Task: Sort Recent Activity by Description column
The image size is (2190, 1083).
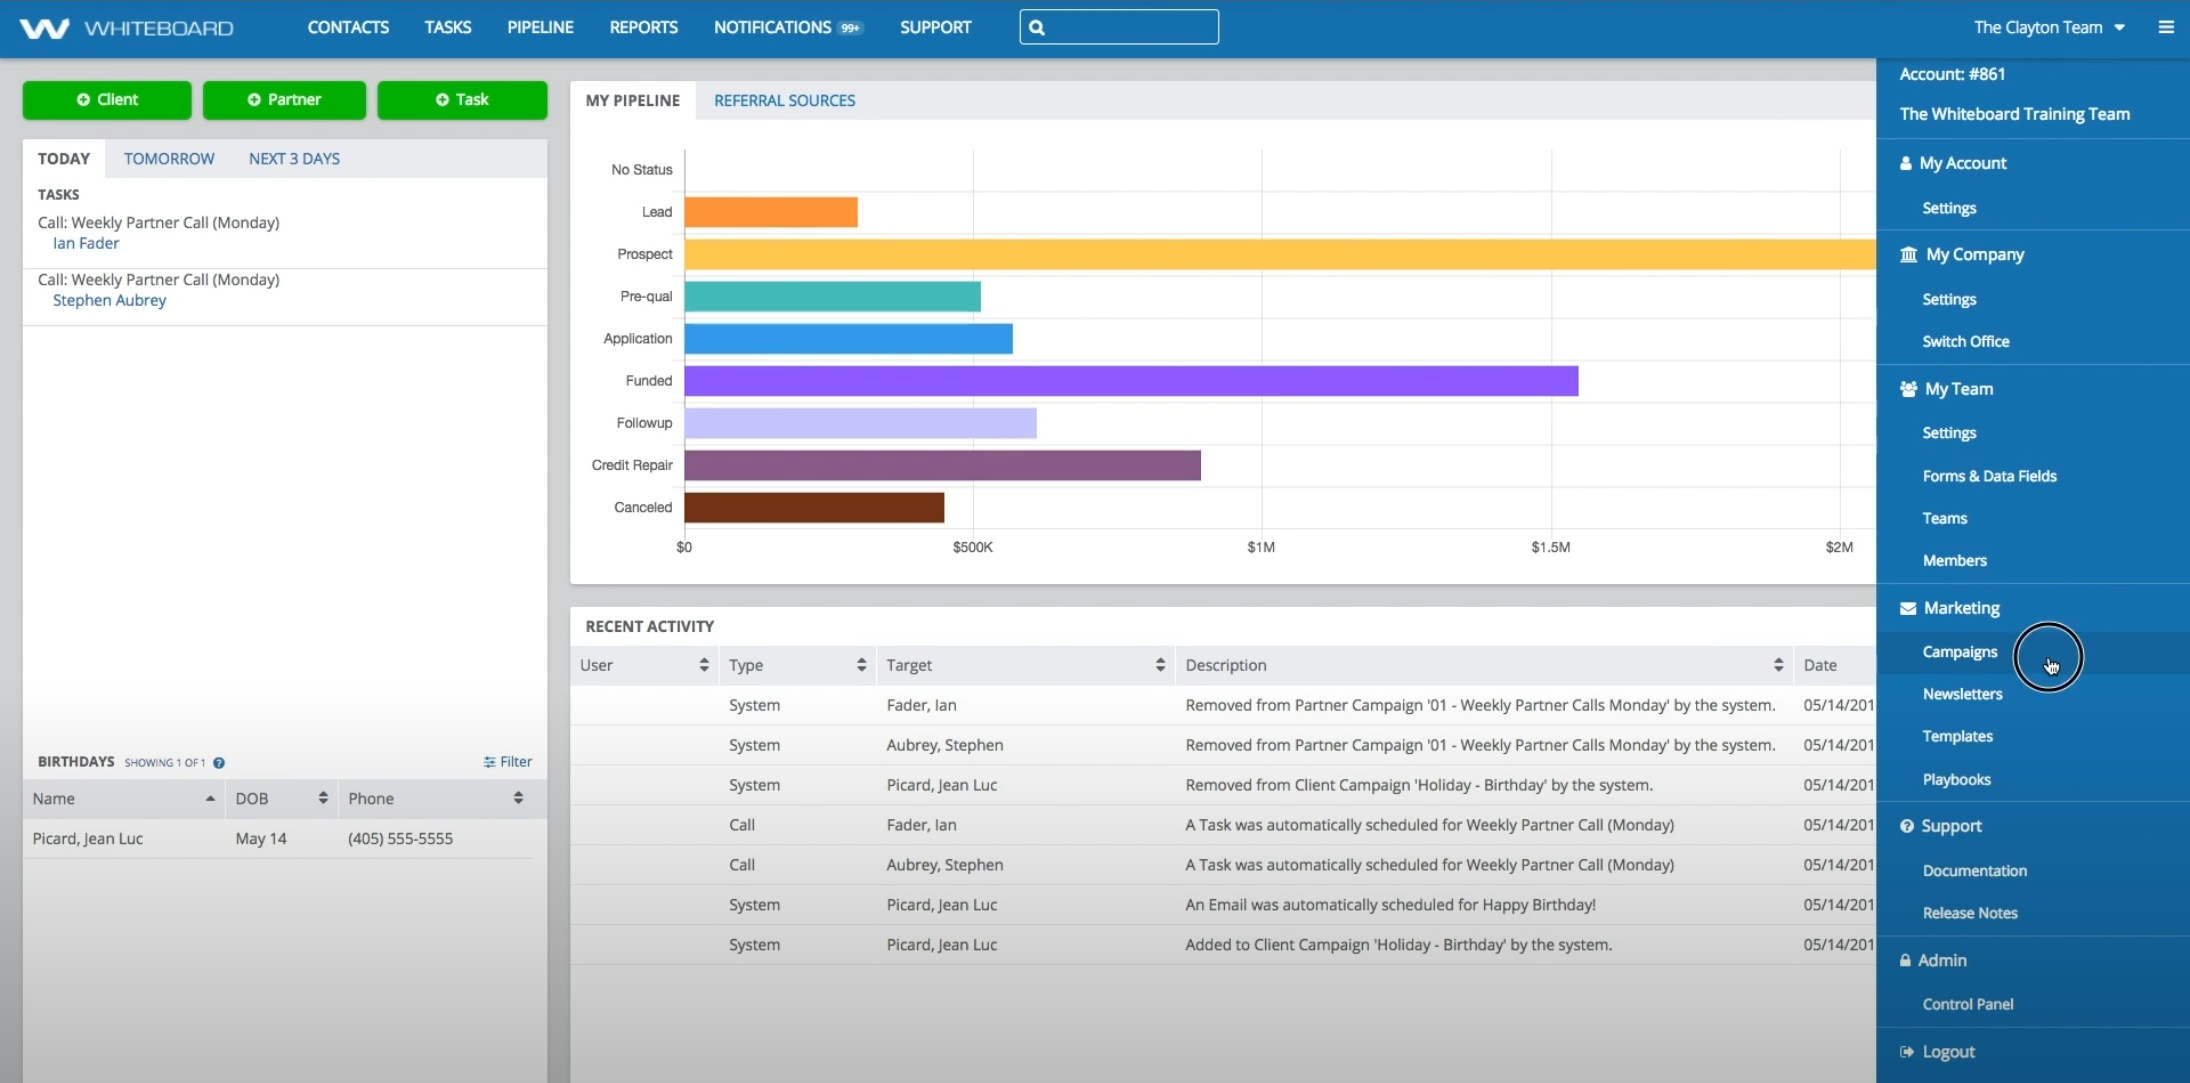Action: coord(1778,665)
